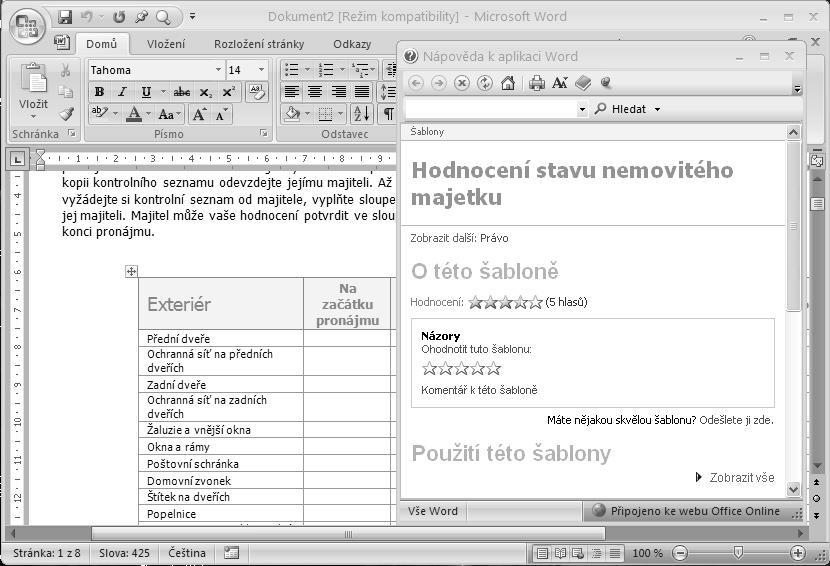Cut selection with scissors icon
The height and width of the screenshot is (566, 830).
pos(66,70)
